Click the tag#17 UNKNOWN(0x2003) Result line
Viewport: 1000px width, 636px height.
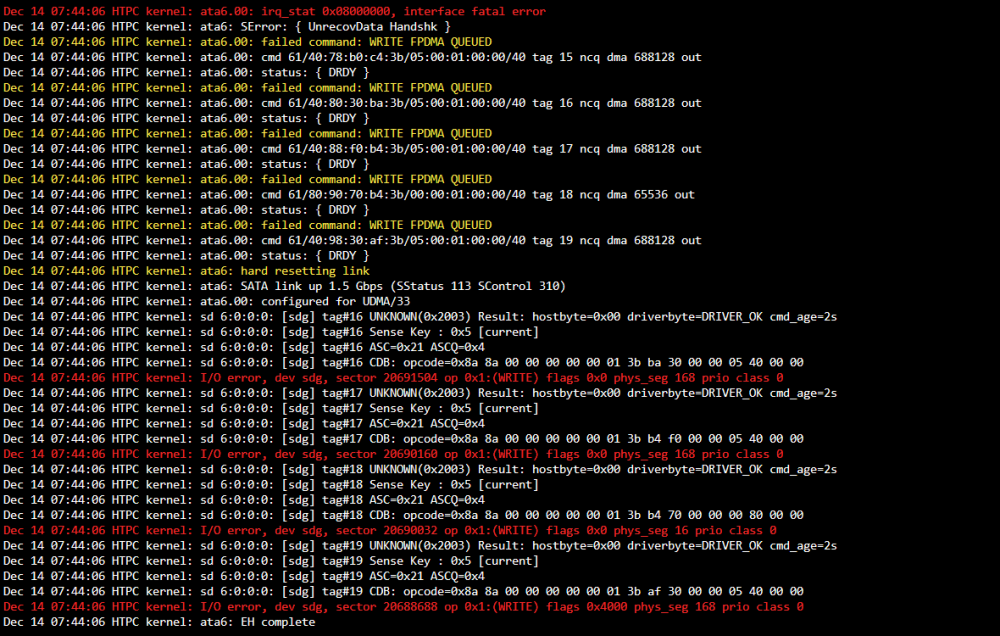click(420, 393)
